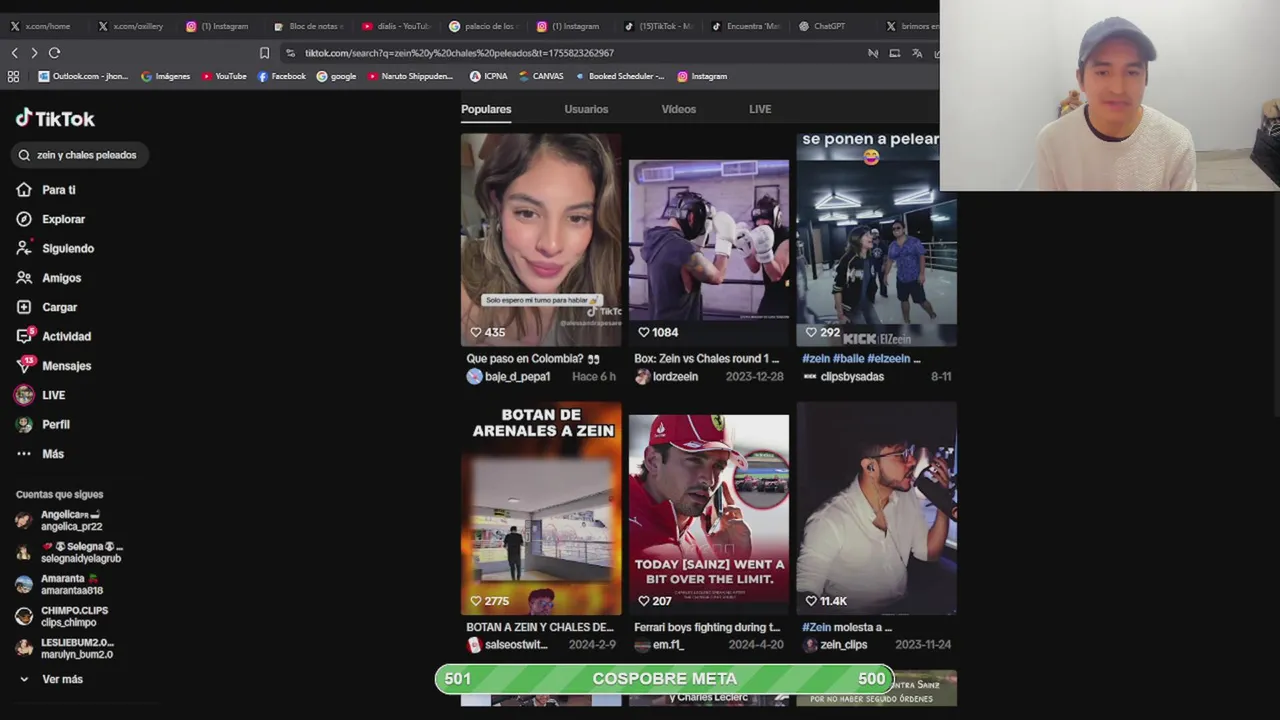Switch to the Usuarios tab
This screenshot has height=720, width=1280.
(586, 109)
